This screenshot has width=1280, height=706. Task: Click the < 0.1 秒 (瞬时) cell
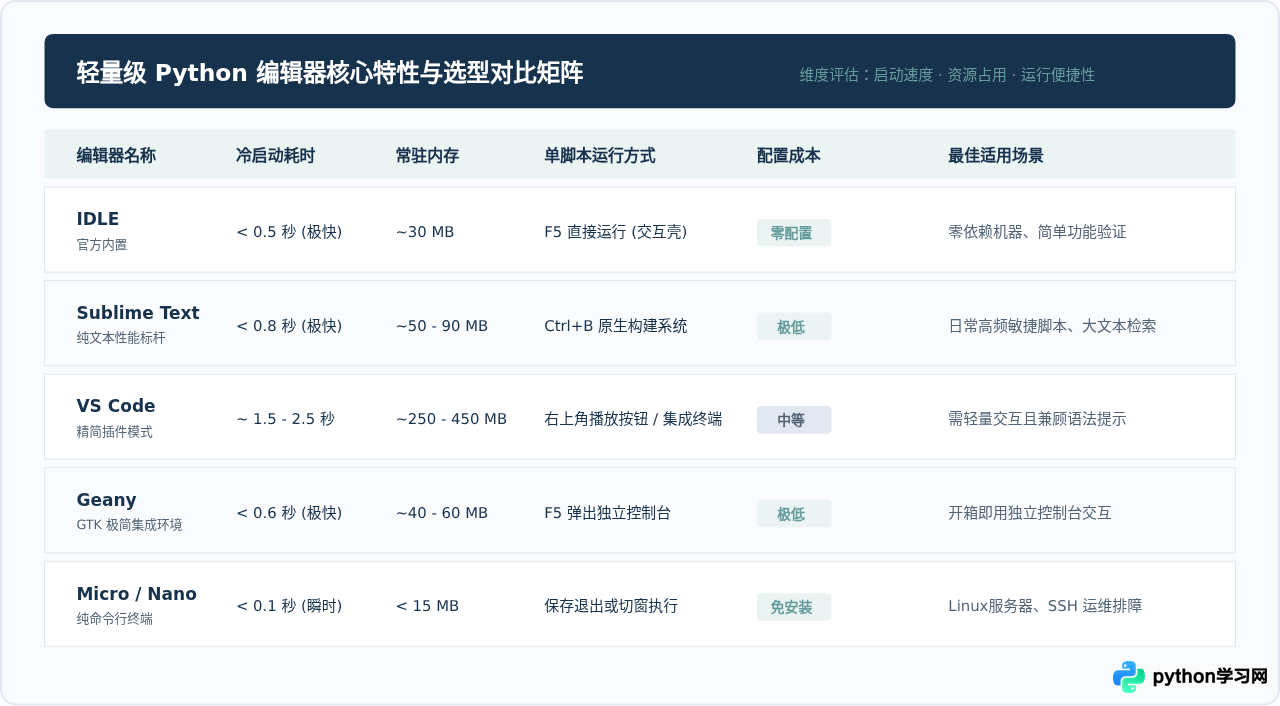[289, 606]
